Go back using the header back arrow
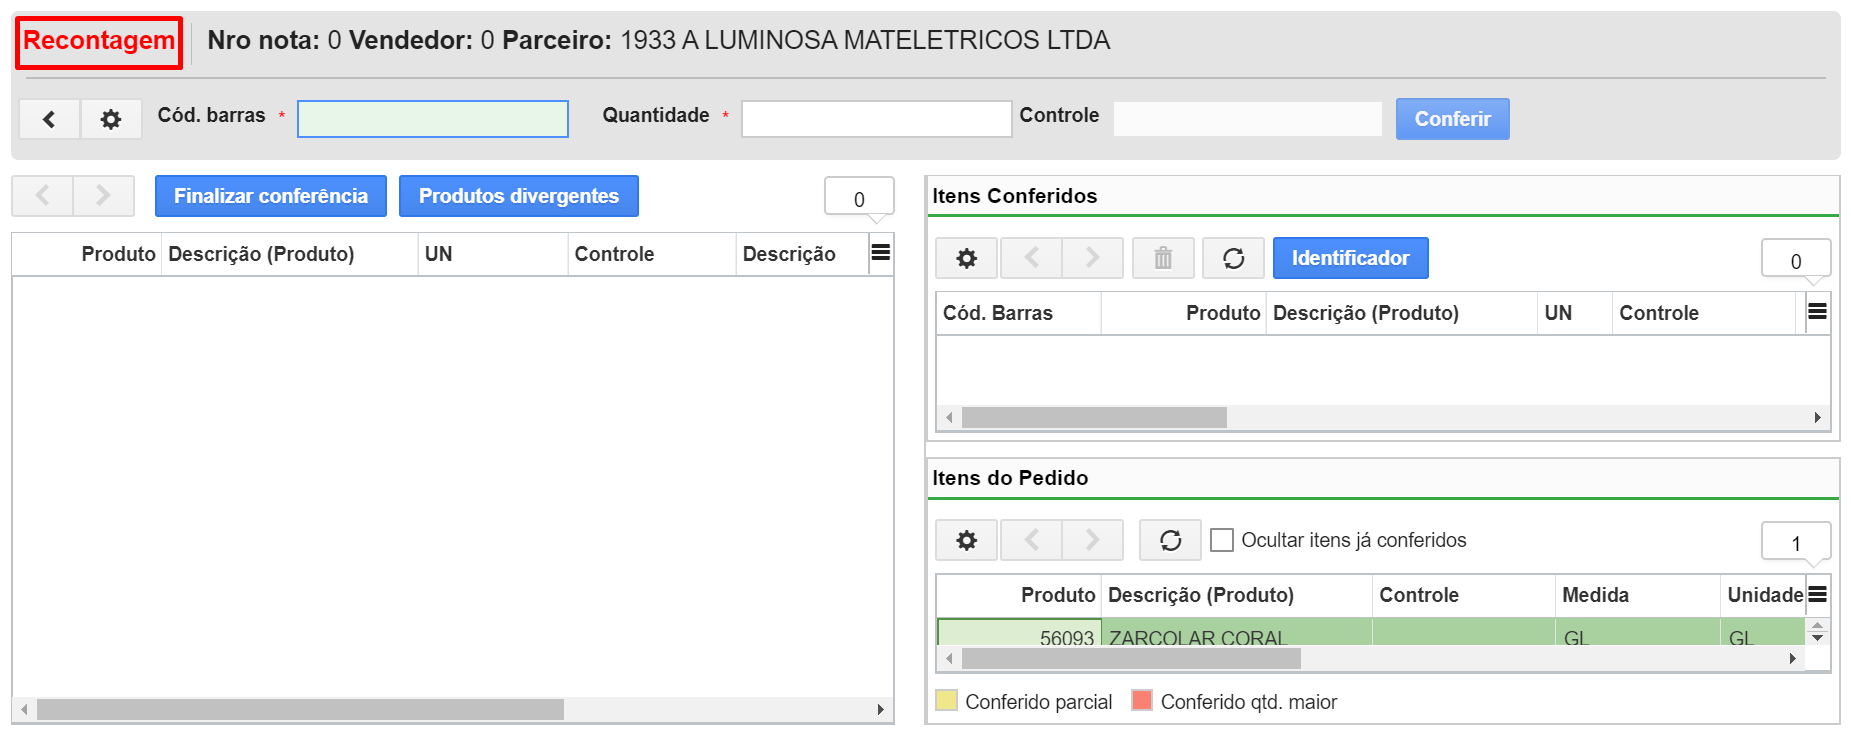Screen dimensions: 1851x735 49,119
